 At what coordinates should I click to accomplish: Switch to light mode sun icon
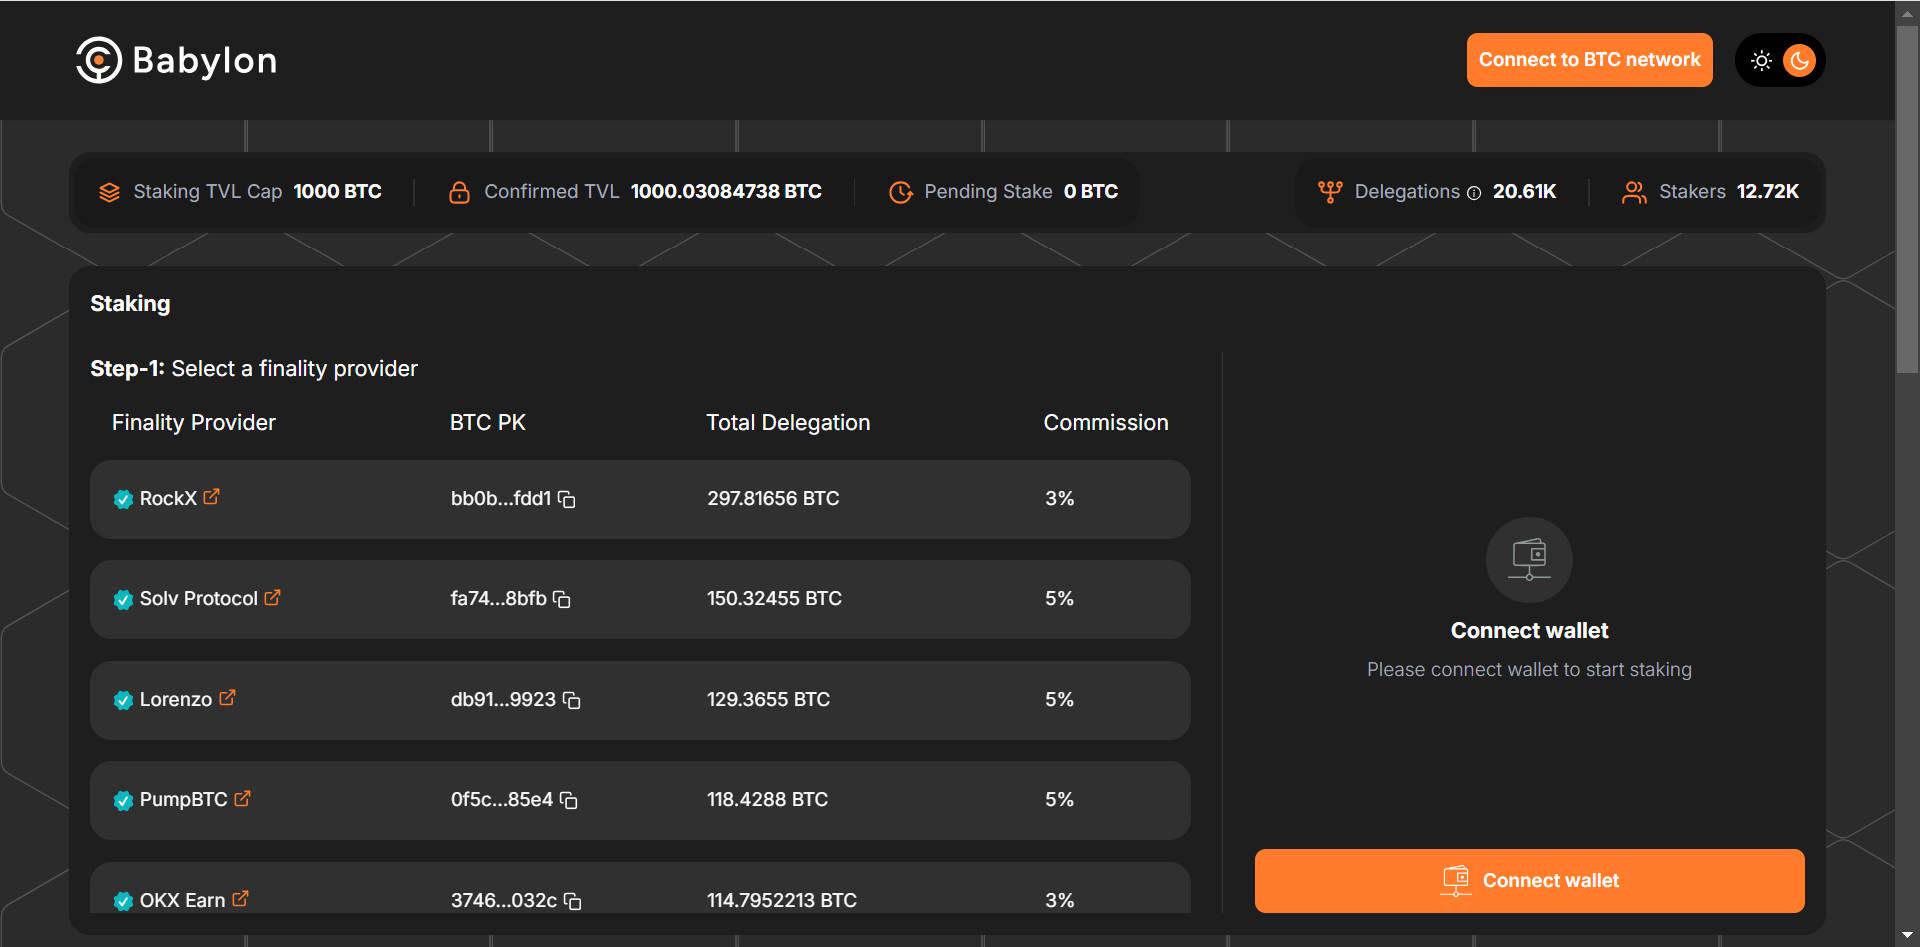[x=1761, y=60]
